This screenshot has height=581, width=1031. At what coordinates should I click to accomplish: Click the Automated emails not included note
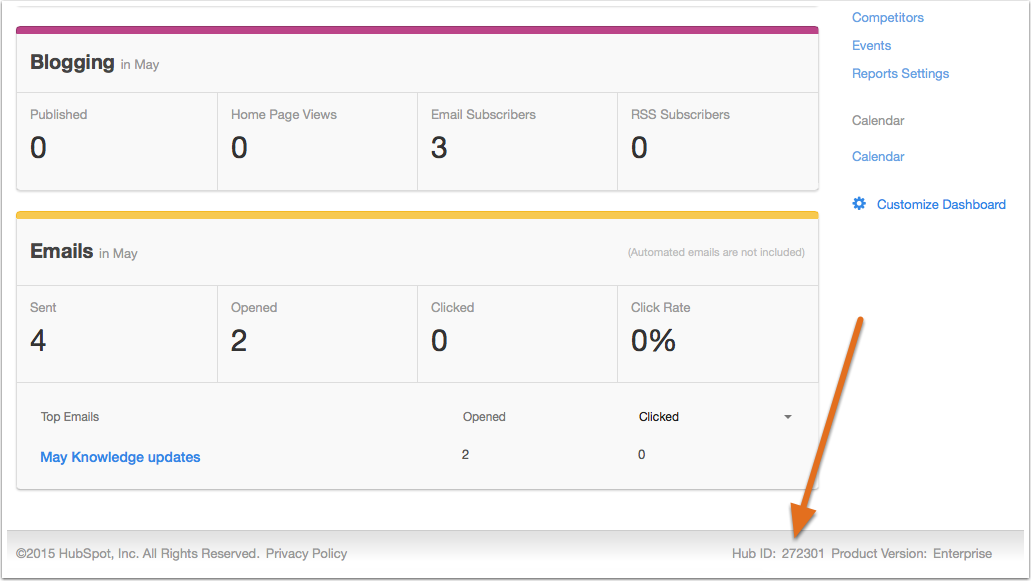716,252
